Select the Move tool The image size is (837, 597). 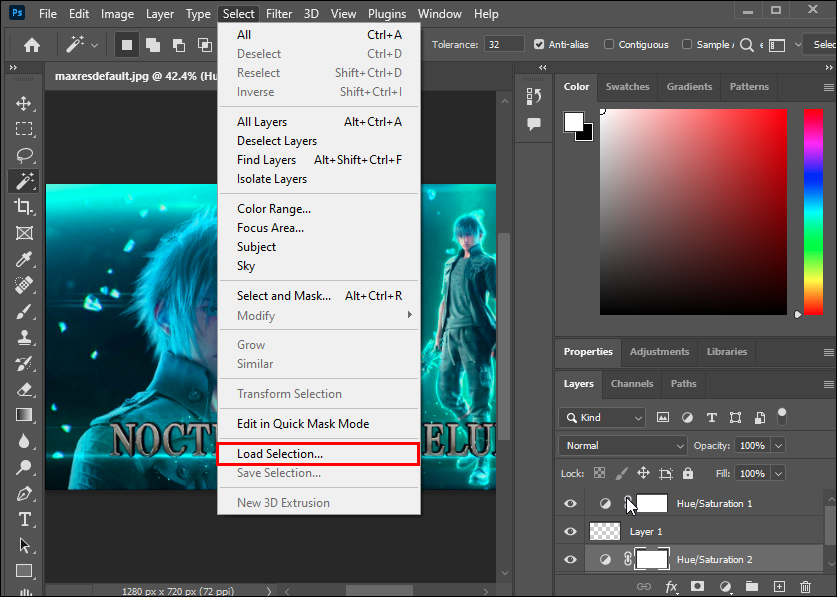coord(23,103)
